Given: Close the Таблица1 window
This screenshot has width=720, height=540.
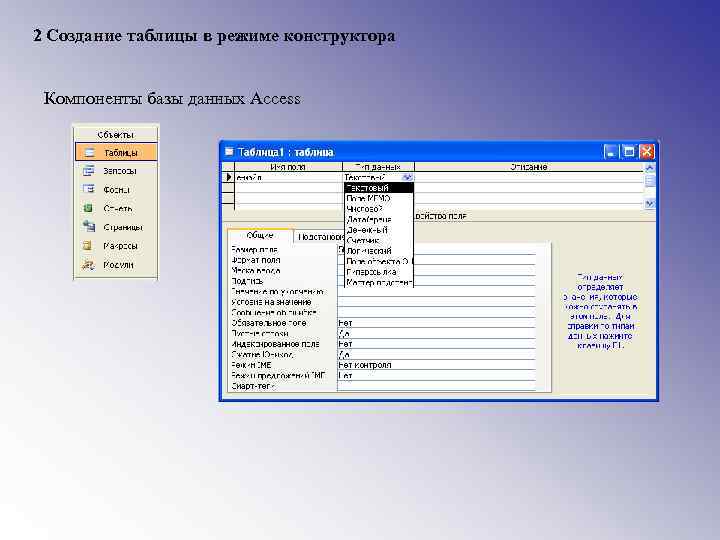Looking at the screenshot, I should coord(647,152).
